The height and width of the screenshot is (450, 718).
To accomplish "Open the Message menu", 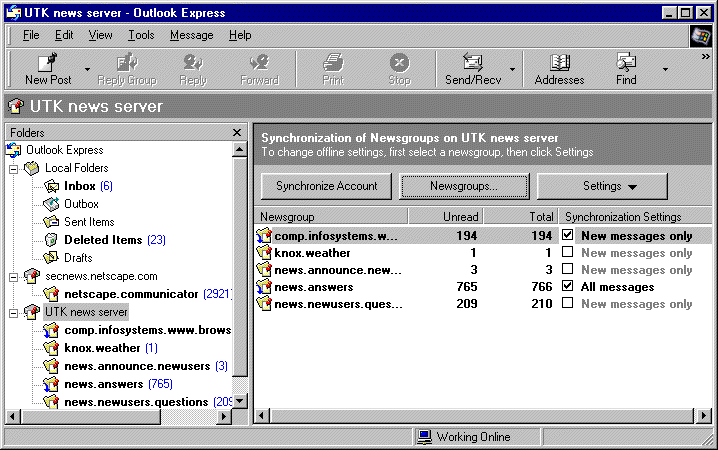I will 191,35.
